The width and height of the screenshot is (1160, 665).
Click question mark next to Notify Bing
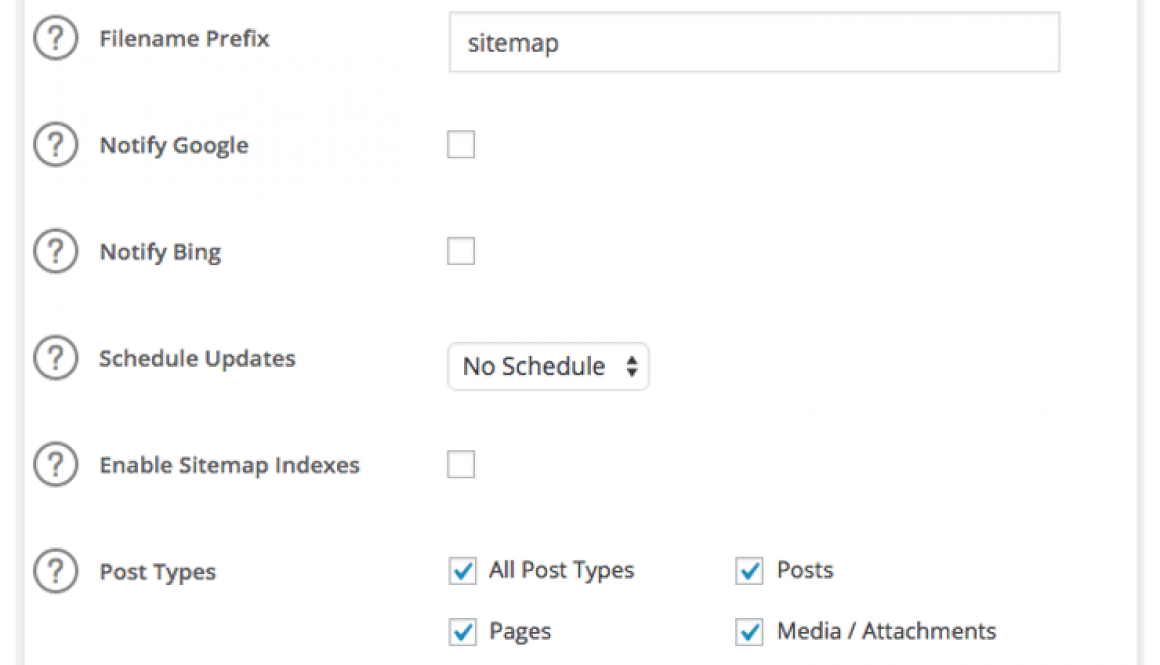tap(56, 252)
